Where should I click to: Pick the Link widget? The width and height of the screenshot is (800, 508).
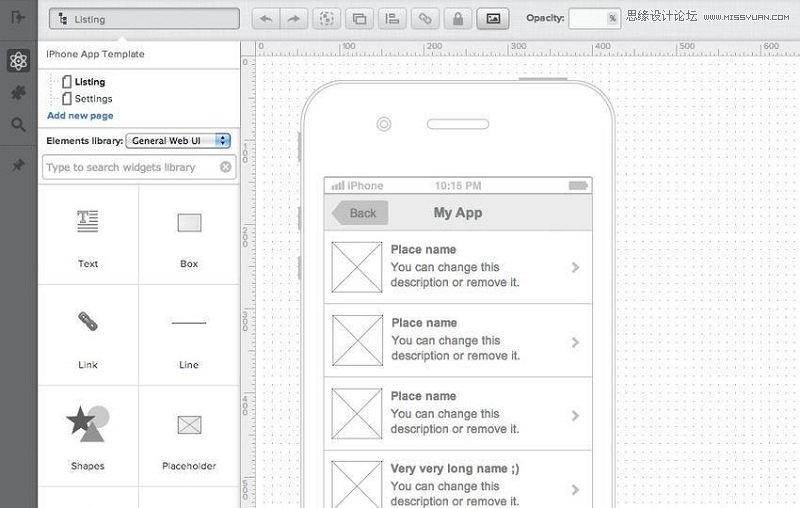pyautogui.click(x=88, y=336)
